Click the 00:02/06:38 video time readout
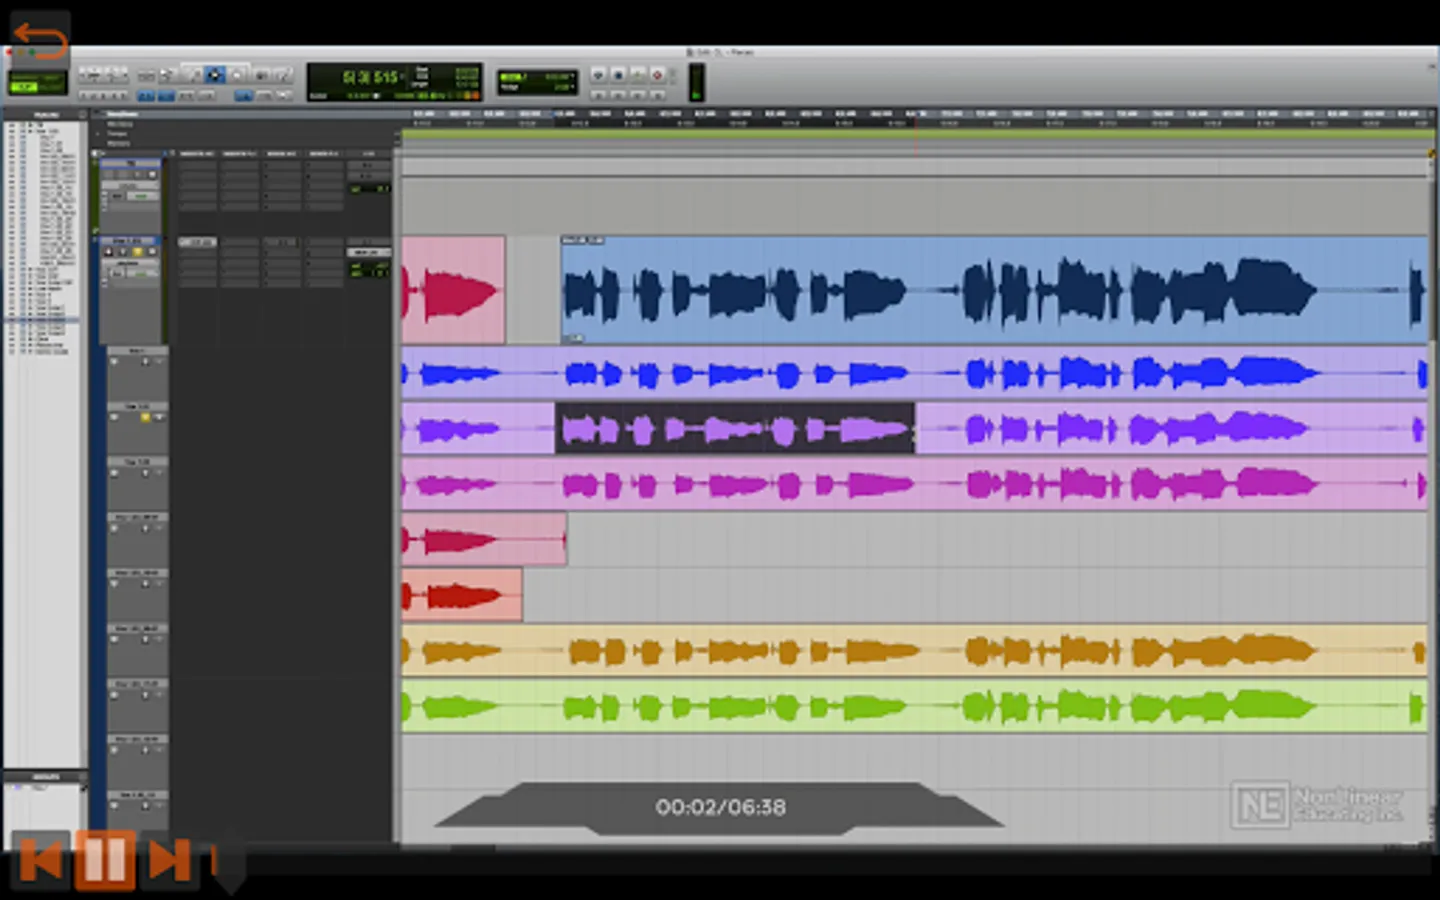Viewport: 1440px width, 900px height. click(720, 807)
